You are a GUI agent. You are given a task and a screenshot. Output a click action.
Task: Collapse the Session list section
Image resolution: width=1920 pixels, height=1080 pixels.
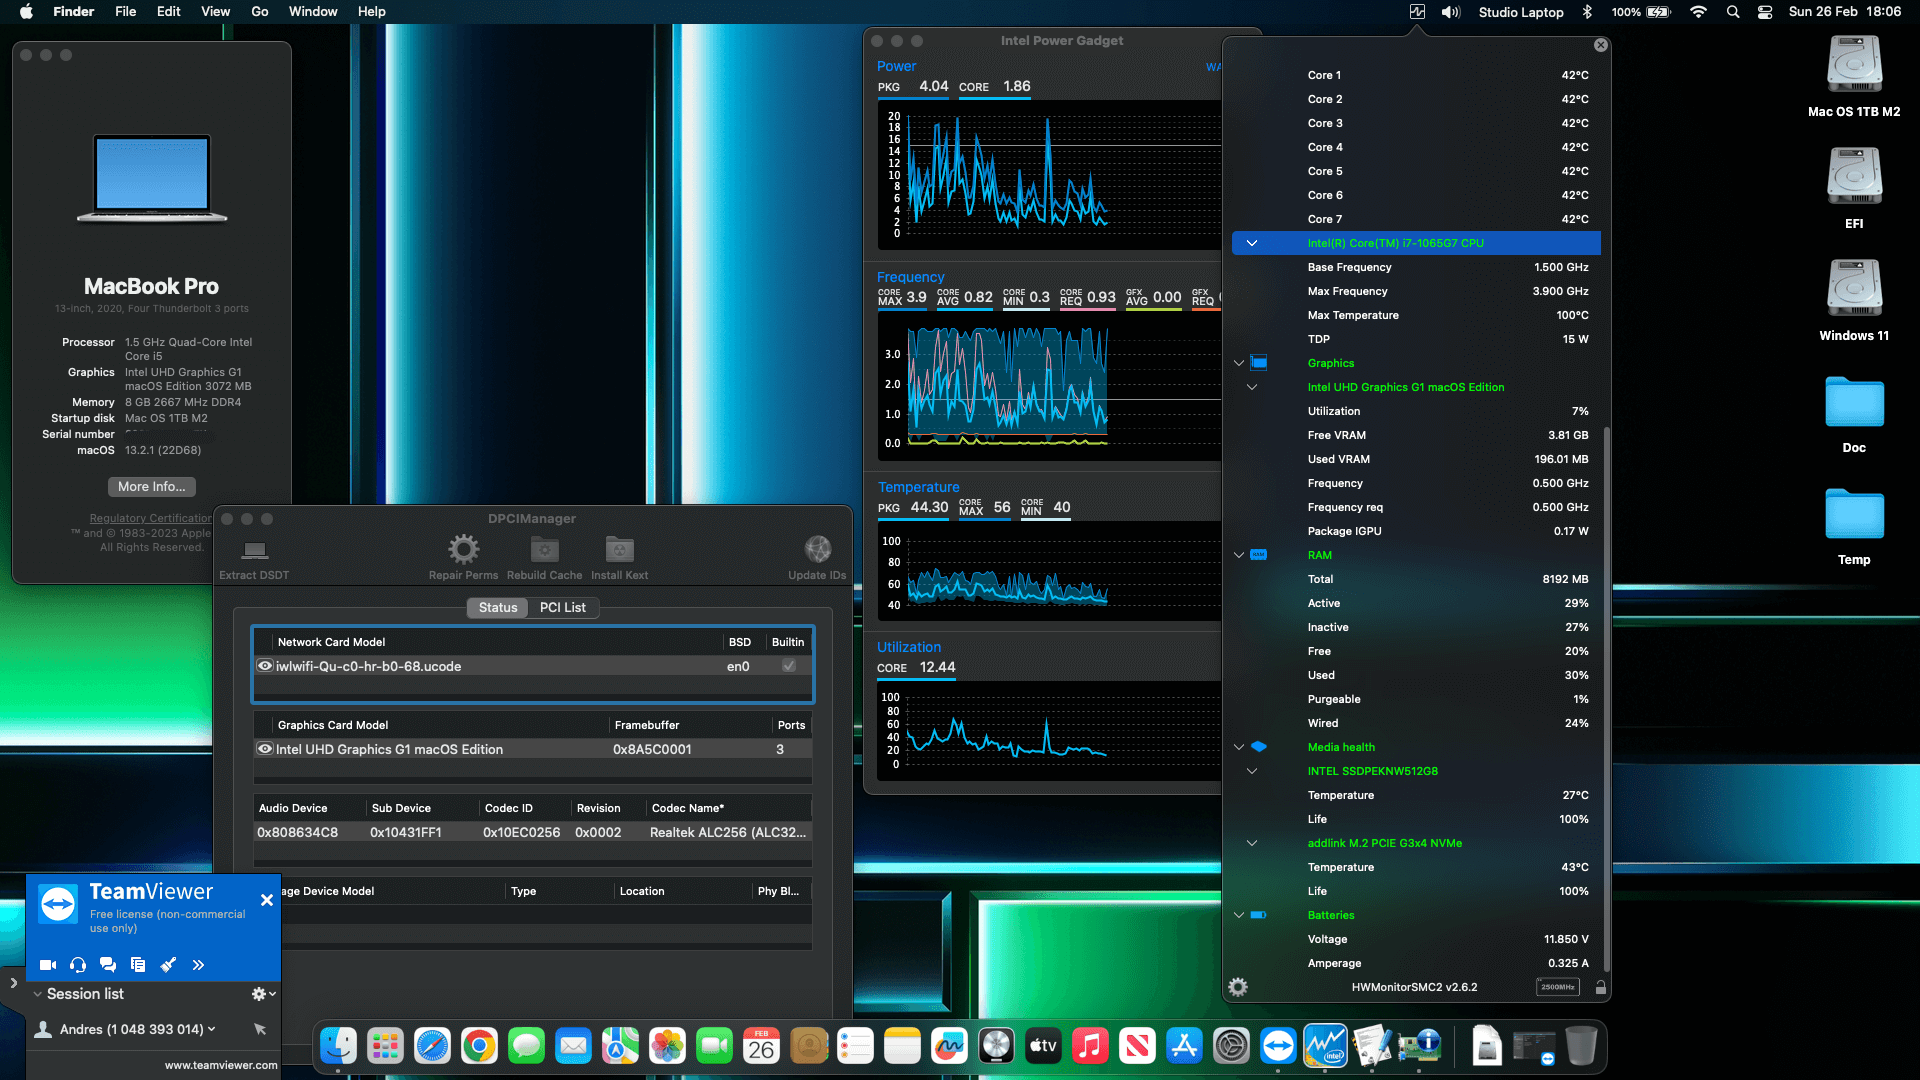pyautogui.click(x=38, y=994)
